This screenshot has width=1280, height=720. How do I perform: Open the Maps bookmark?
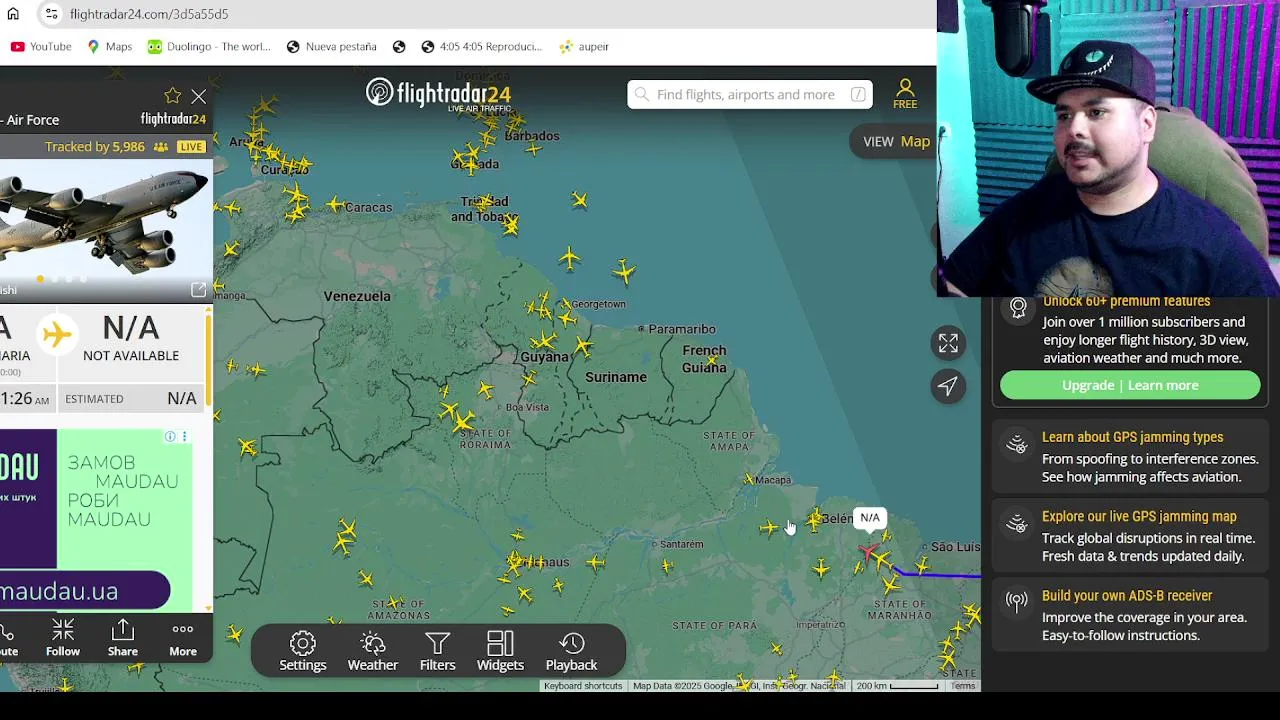(x=109, y=46)
